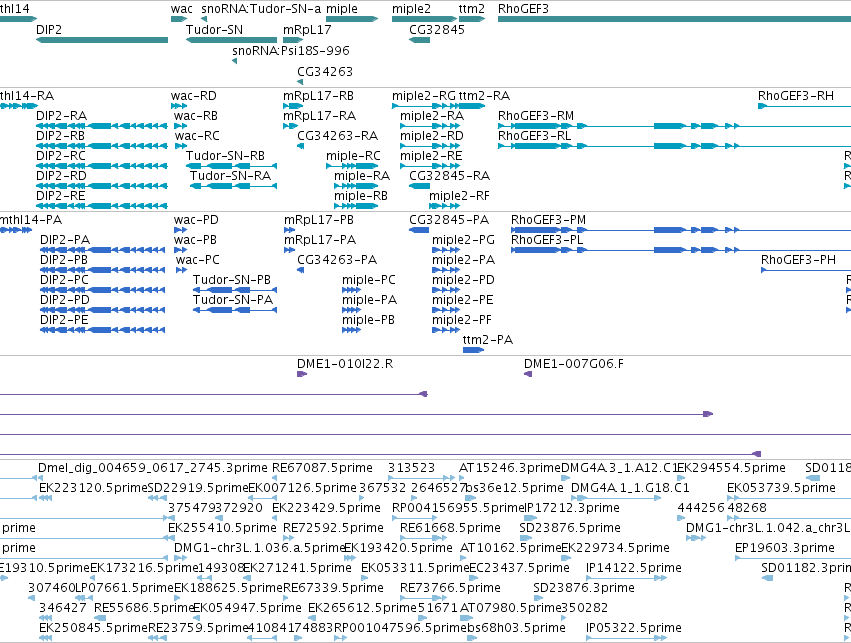Select the AT15246.3prime EST label

point(510,468)
